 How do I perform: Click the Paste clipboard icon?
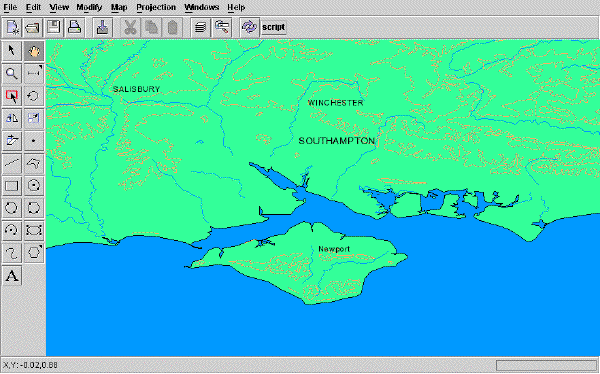click(x=172, y=28)
